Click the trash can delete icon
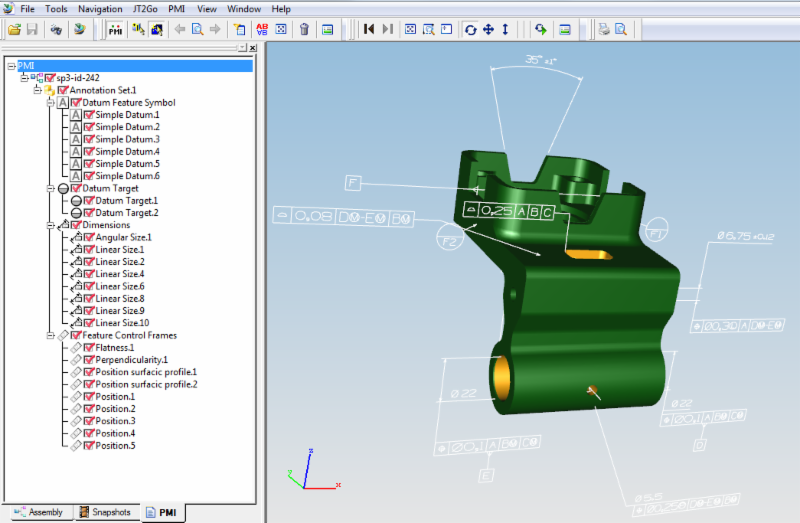This screenshot has height=523, width=800. [x=304, y=30]
